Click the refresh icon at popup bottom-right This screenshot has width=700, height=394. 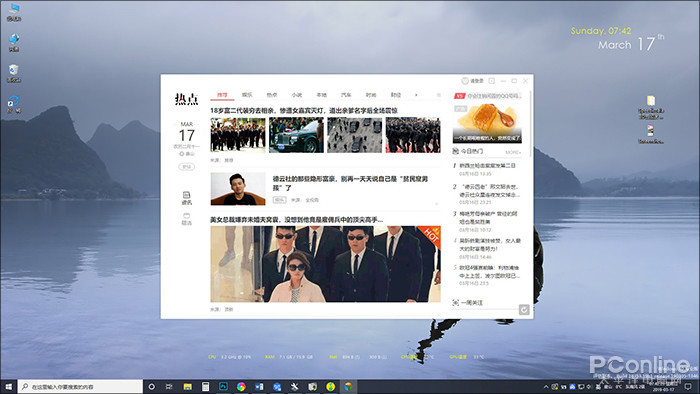524,310
